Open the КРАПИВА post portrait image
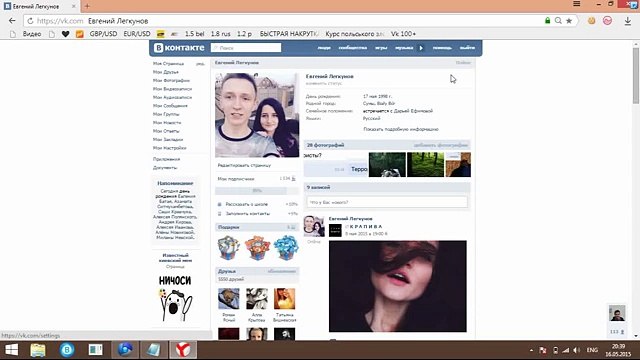The image size is (640, 360). (398, 286)
